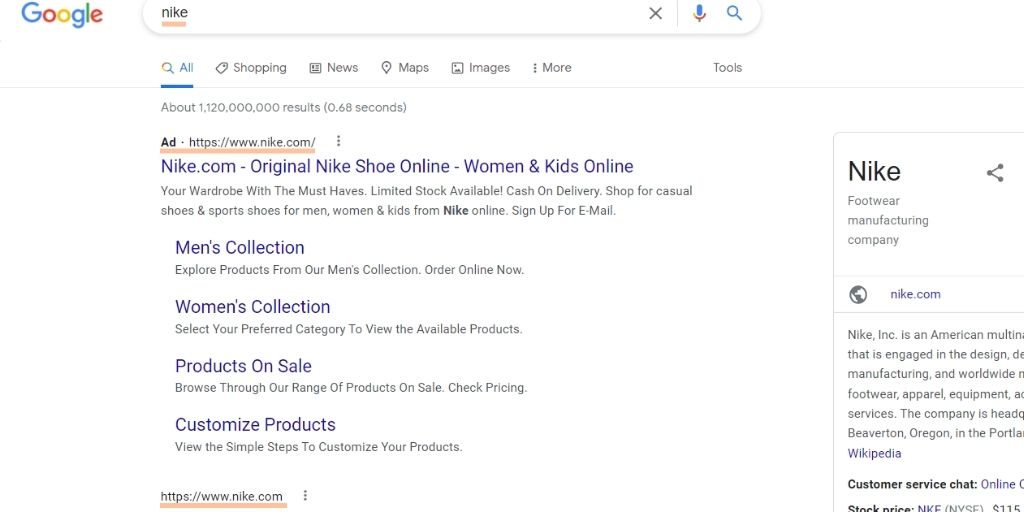Open the Maps tab
The image size is (1024, 512).
pyautogui.click(x=405, y=68)
